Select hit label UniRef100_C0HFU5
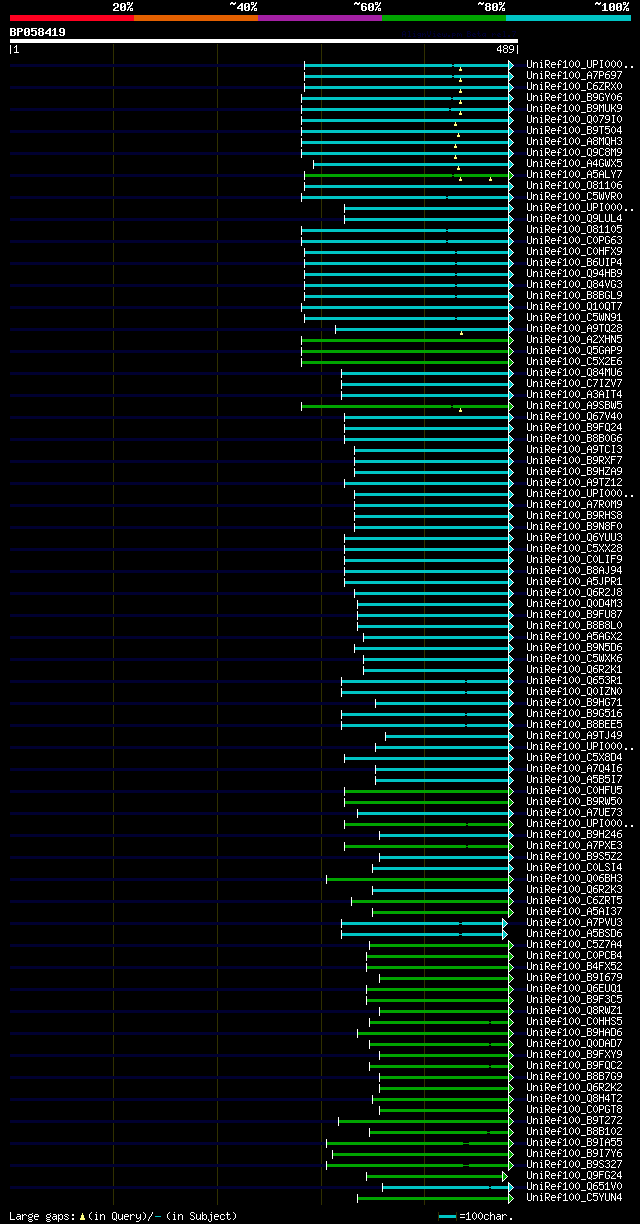Screen dimensions: 640x1224 pyautogui.click(x=574, y=791)
